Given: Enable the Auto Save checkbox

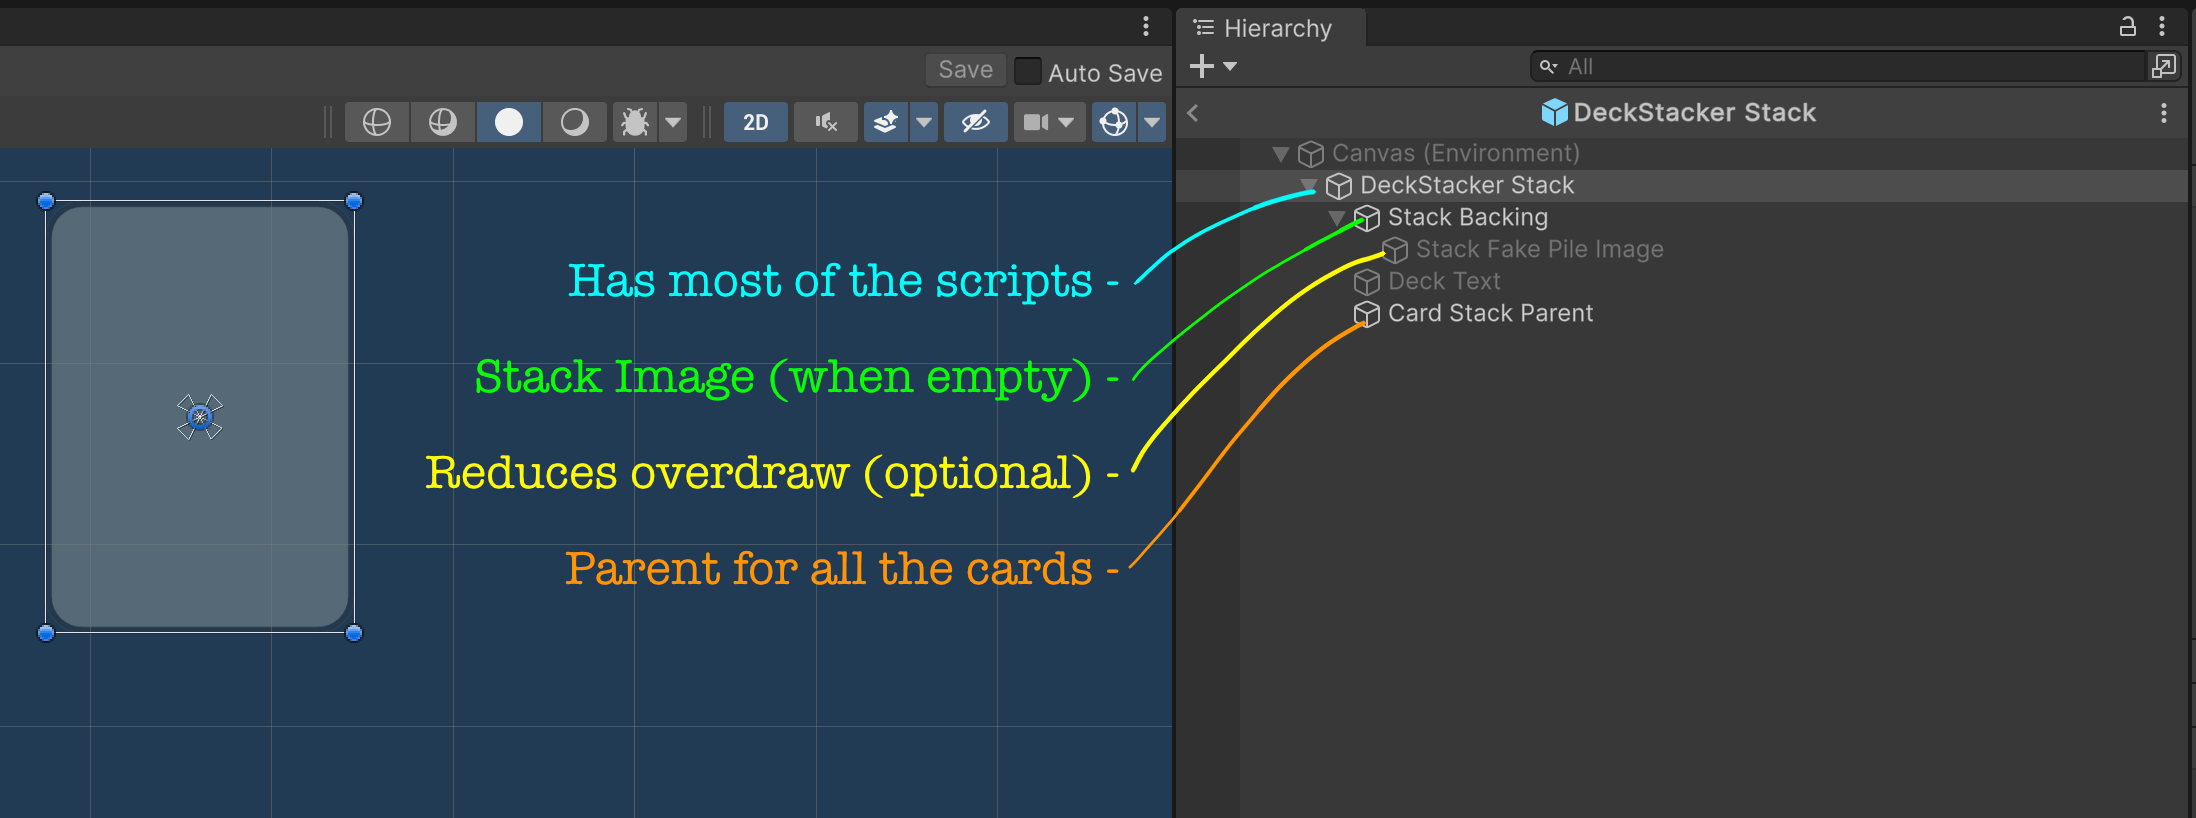Looking at the screenshot, I should coord(1028,72).
